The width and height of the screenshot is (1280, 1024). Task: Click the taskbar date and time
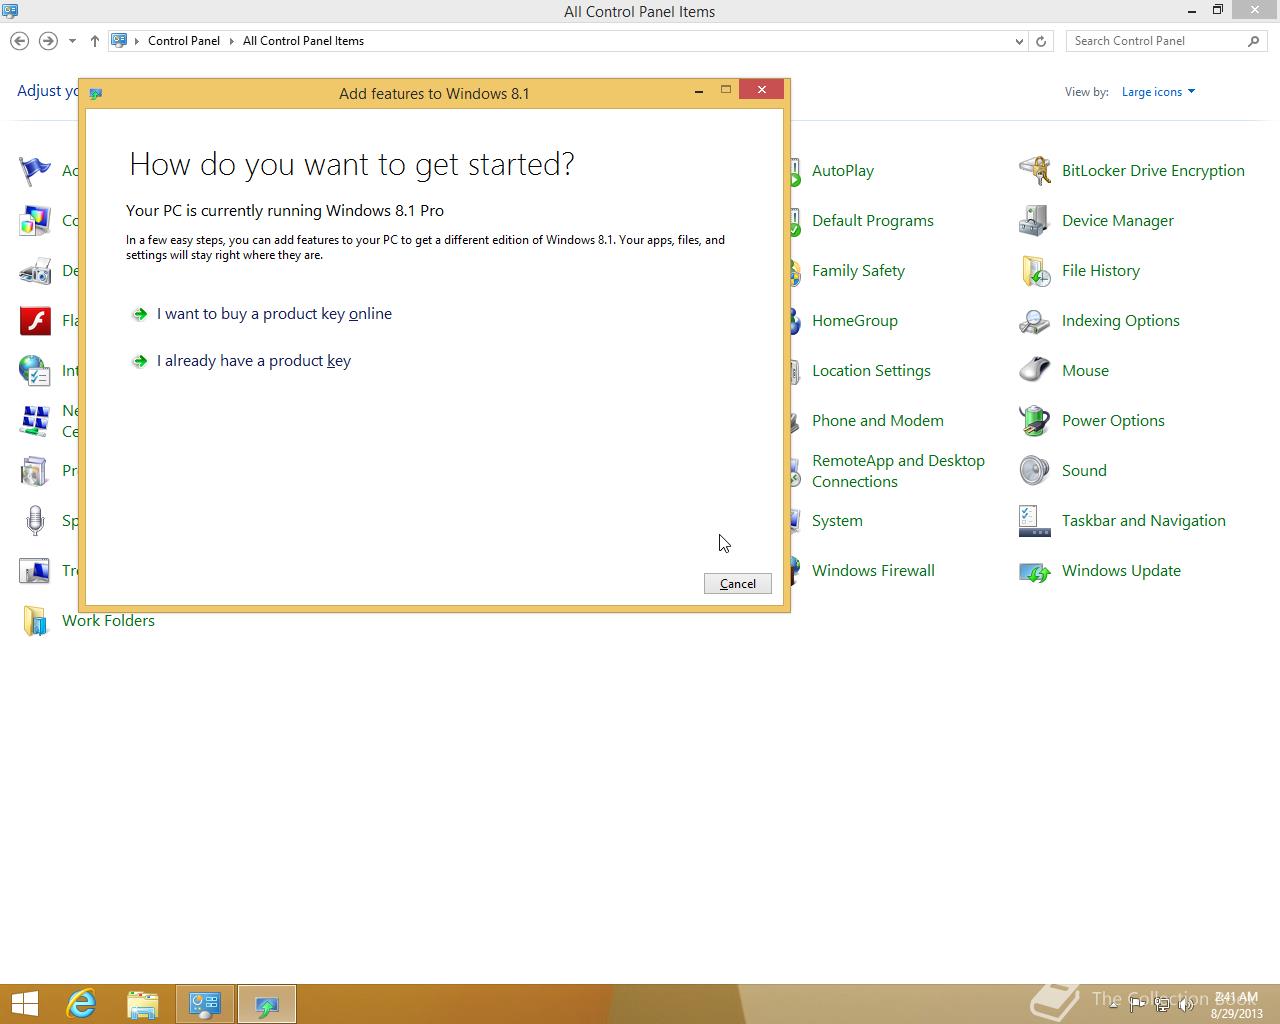[1236, 1005]
